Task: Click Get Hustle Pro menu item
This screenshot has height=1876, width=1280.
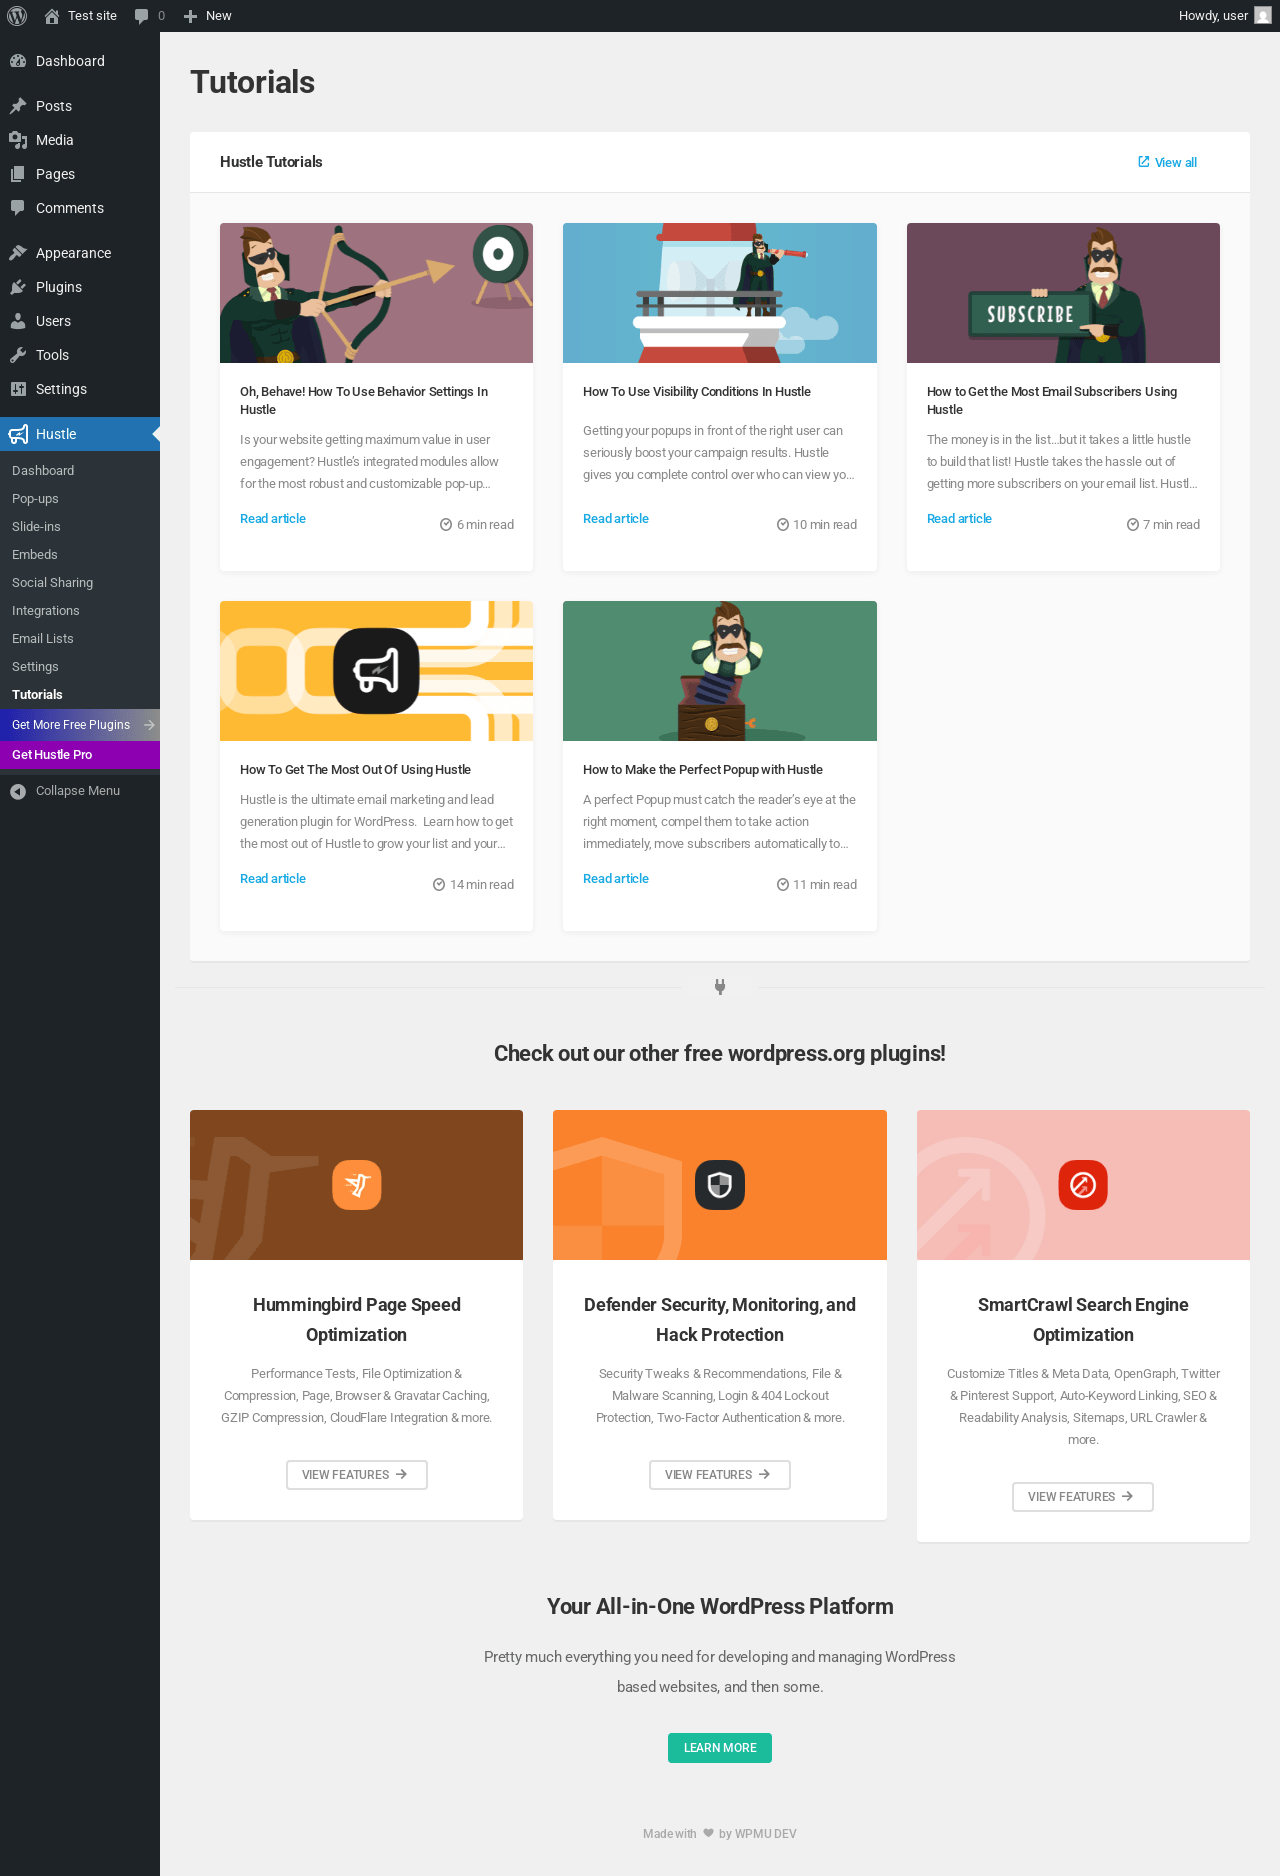Action: (80, 755)
